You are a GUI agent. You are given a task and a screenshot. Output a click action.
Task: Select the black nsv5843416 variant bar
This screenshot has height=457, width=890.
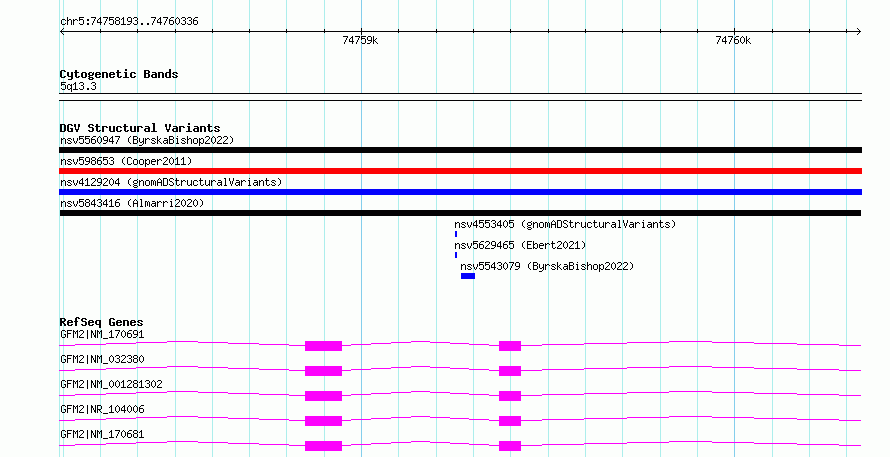click(x=460, y=213)
